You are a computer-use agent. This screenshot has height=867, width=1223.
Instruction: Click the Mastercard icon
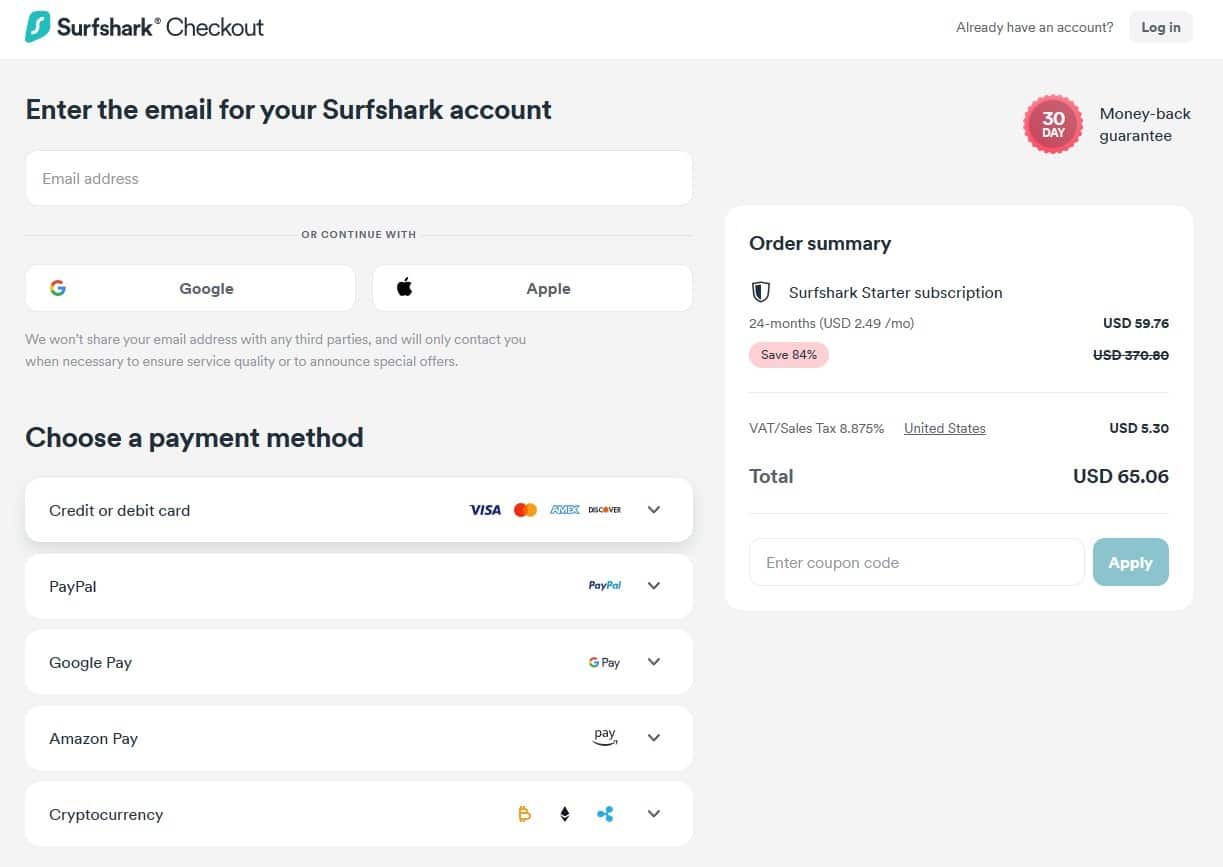525,510
